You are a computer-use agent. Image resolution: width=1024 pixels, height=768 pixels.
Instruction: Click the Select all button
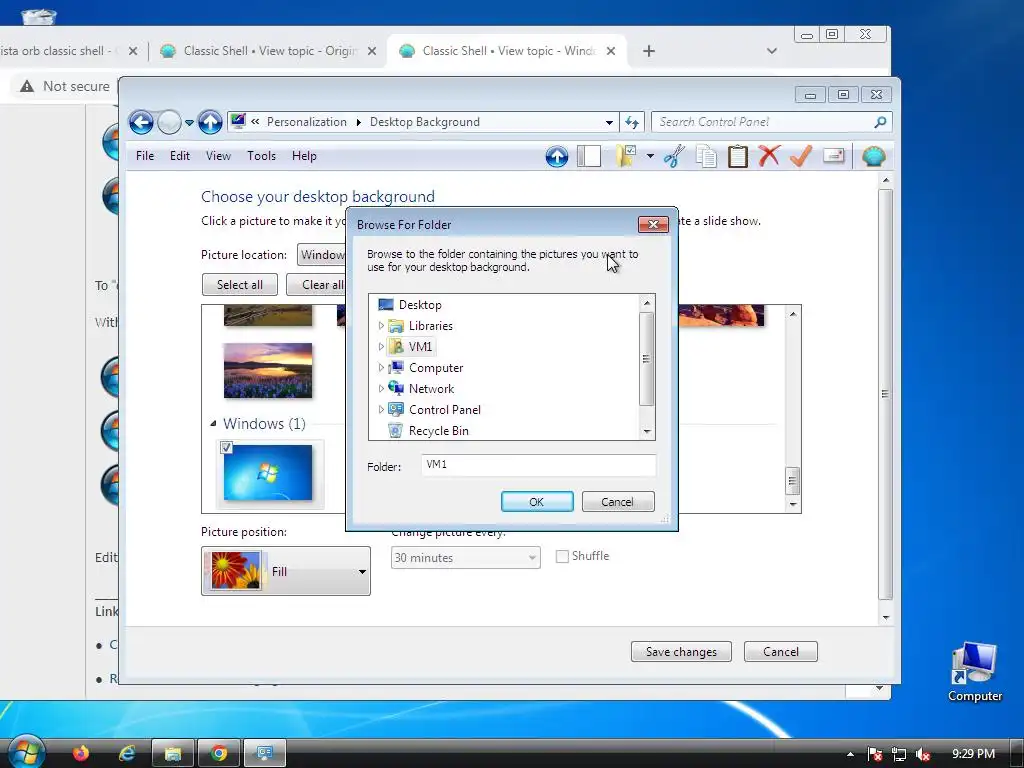pos(240,285)
